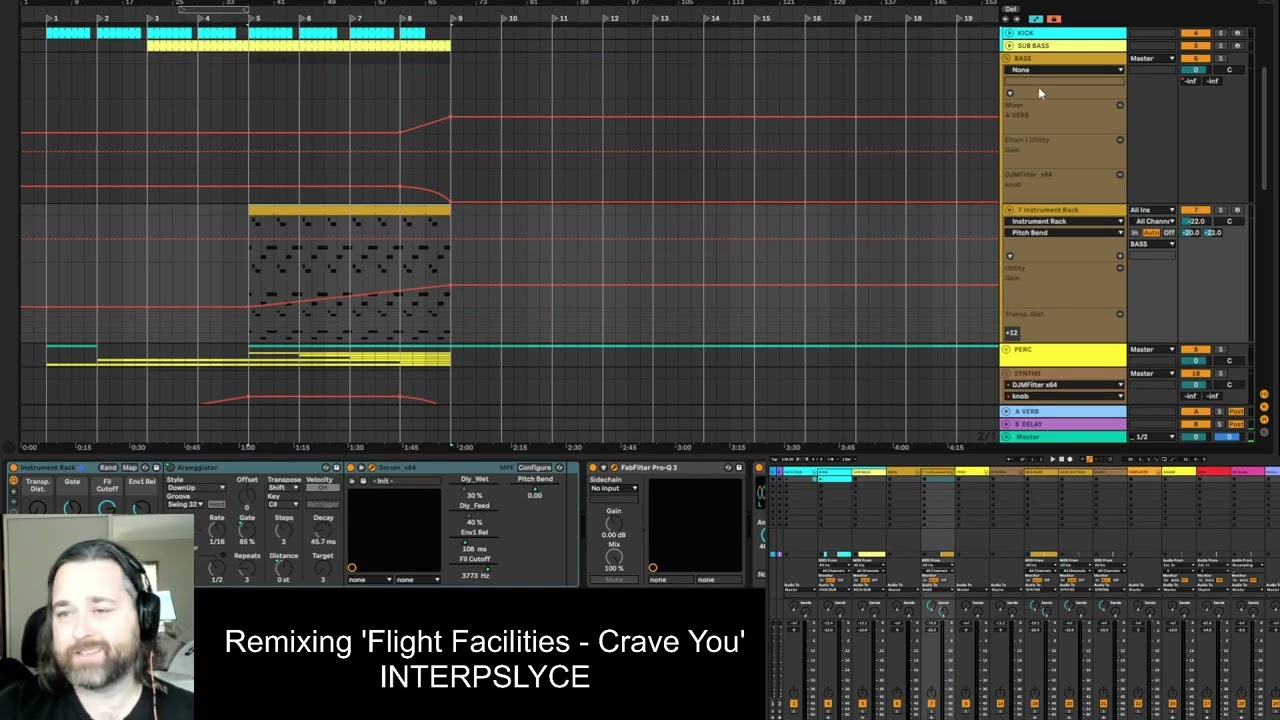Toggle the blue automation mode button

(1036, 19)
